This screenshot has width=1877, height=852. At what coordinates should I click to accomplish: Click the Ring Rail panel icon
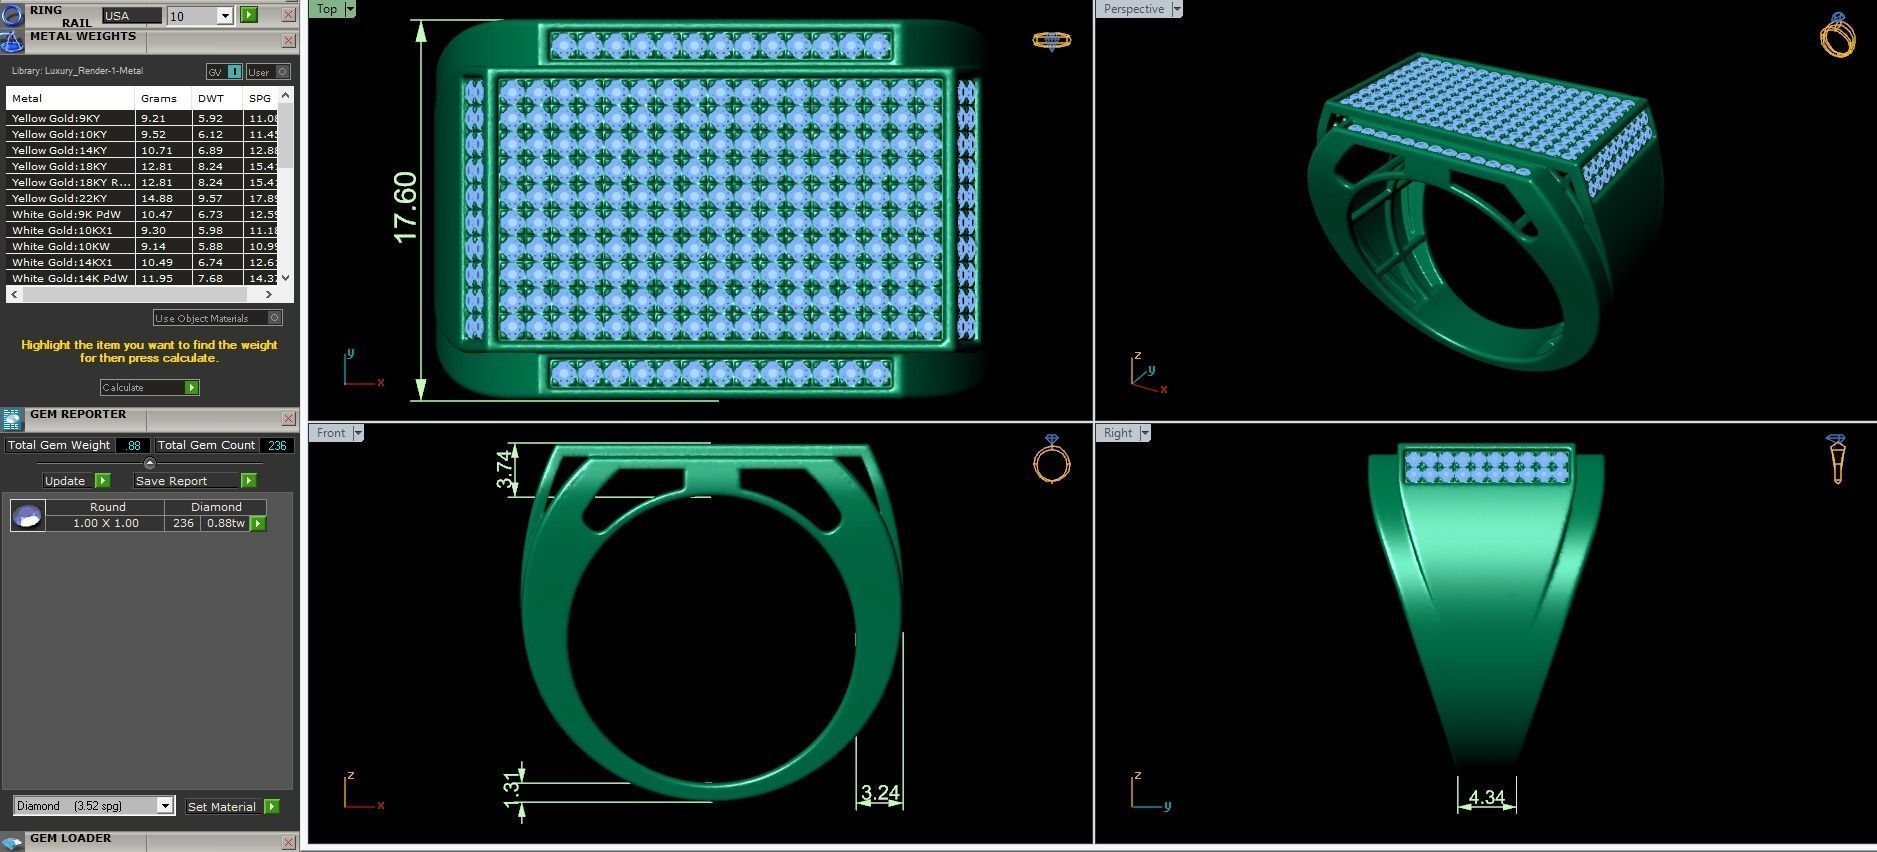(x=12, y=15)
